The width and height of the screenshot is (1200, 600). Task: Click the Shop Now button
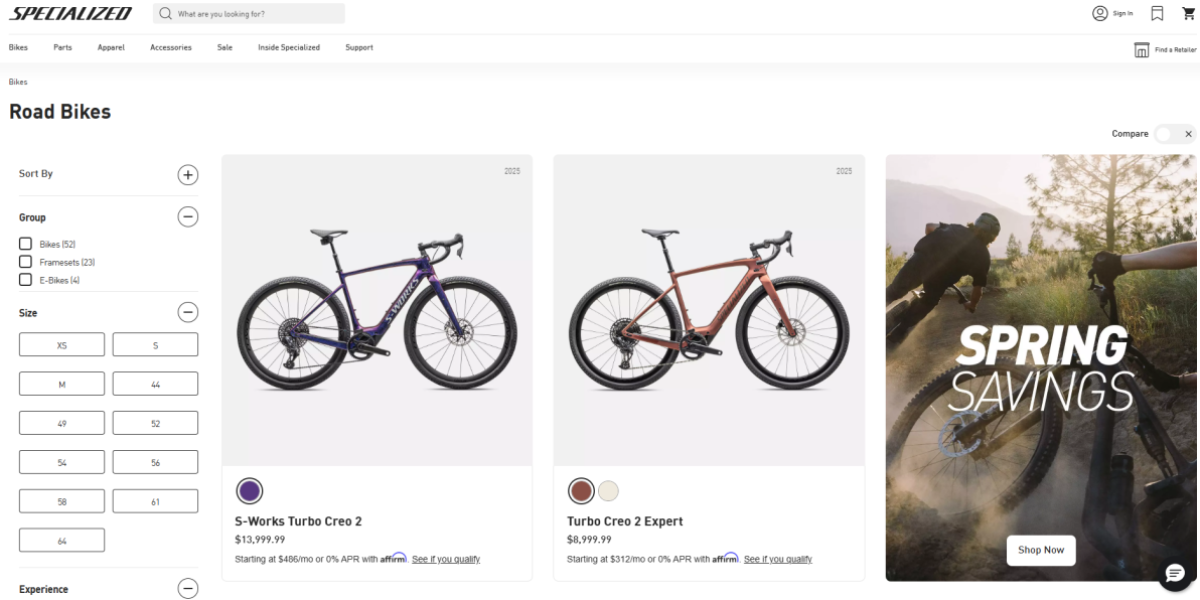1041,550
